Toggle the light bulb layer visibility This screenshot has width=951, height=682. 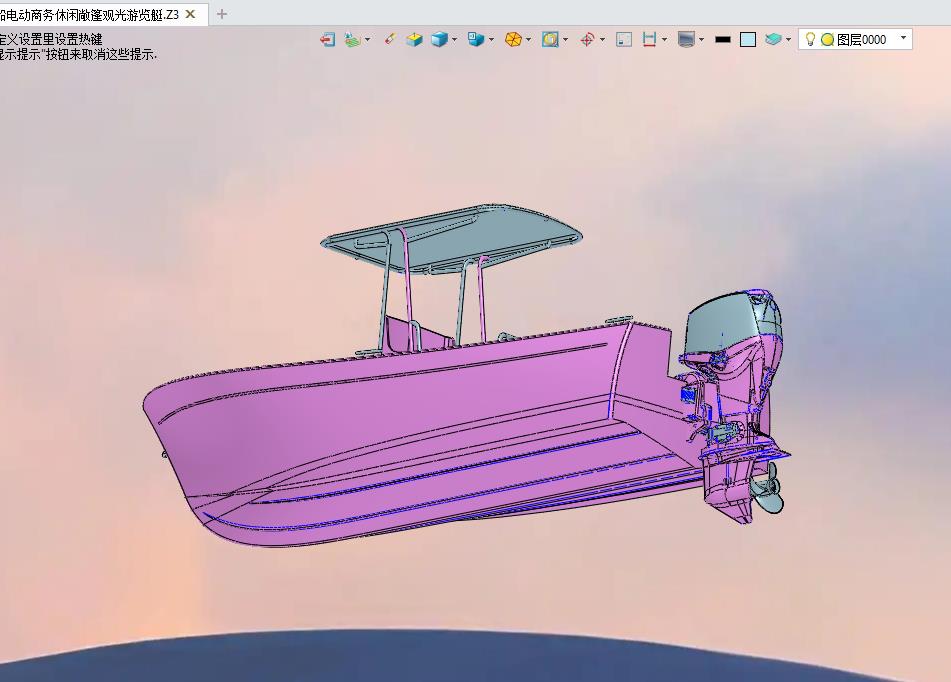(x=810, y=40)
